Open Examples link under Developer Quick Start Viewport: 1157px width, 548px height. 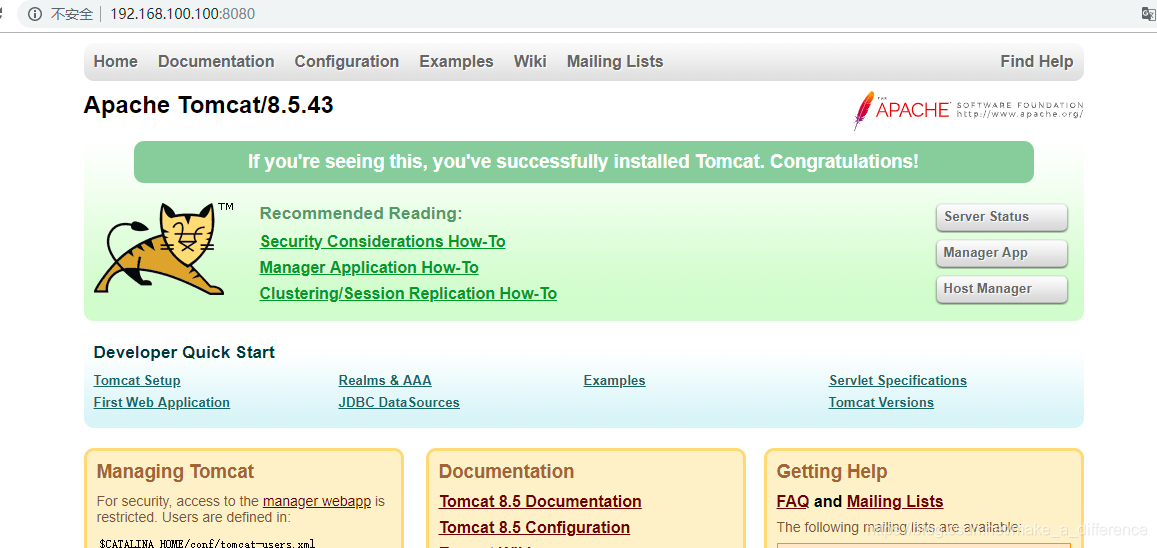[x=615, y=381]
